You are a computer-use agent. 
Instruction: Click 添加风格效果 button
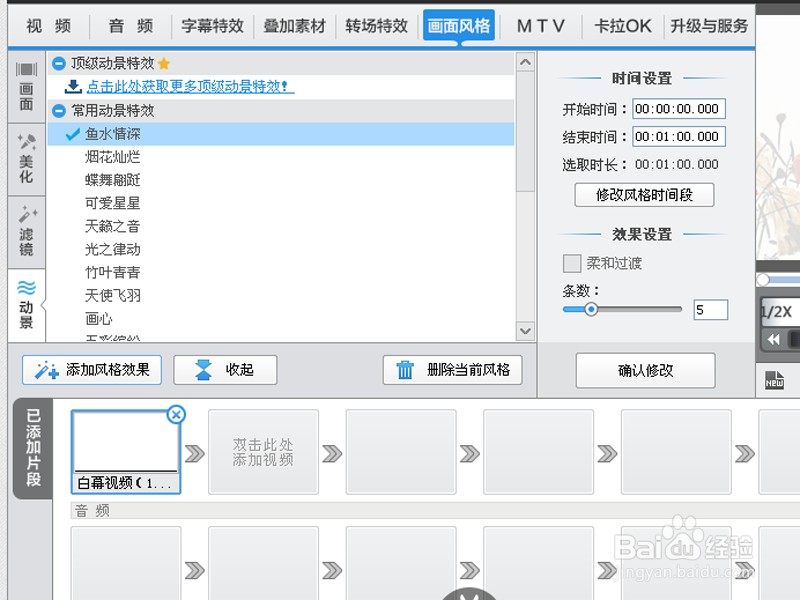(92, 370)
